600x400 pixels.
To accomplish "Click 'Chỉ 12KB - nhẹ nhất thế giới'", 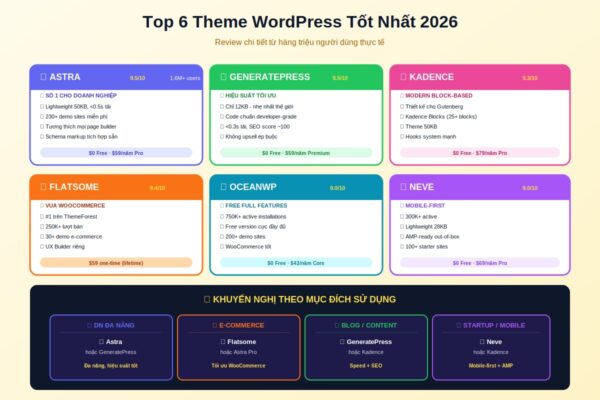I will tap(257, 106).
